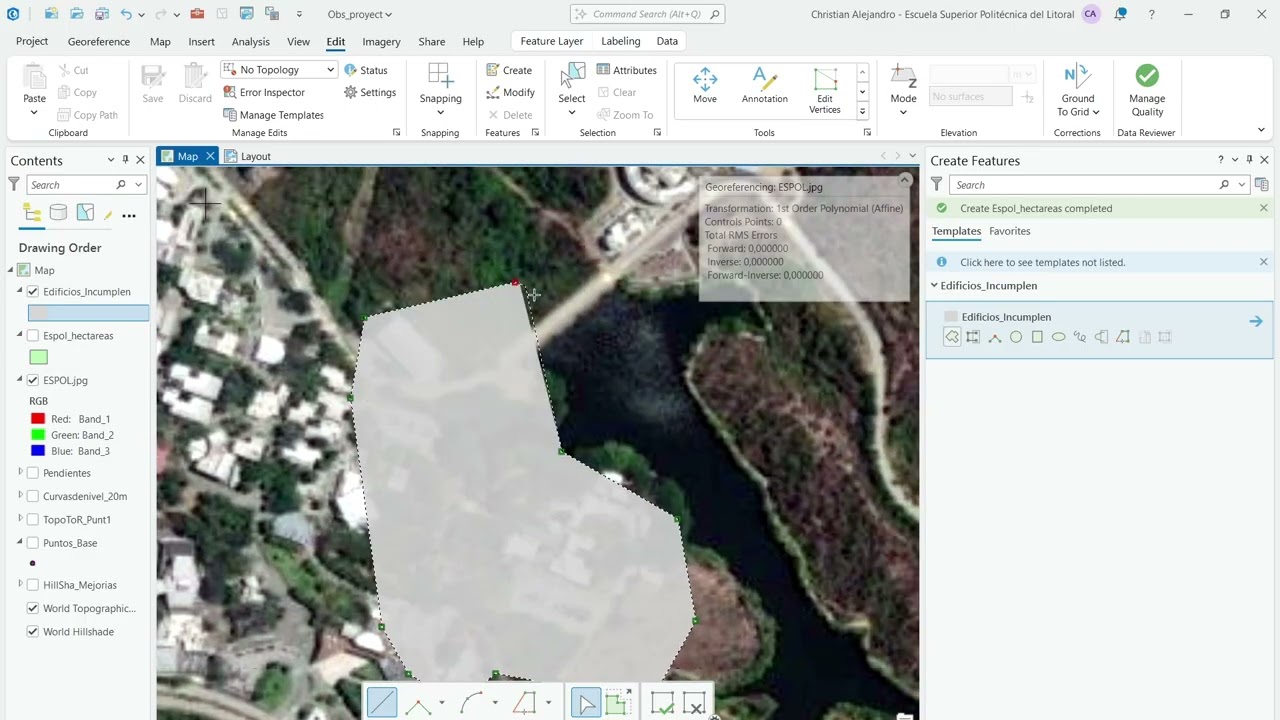Open the Annotation tool
1280x720 pixels.
click(765, 86)
